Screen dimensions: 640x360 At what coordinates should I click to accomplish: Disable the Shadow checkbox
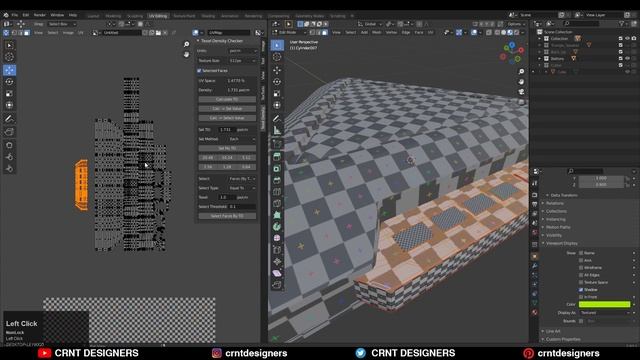[581, 290]
